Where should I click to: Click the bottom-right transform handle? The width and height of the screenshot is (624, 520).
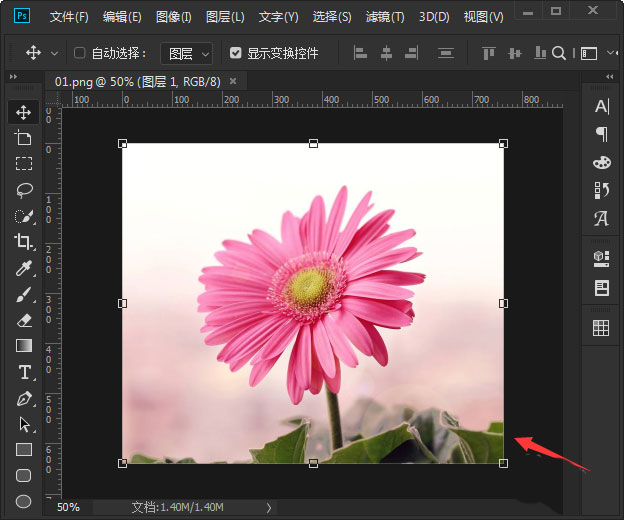point(503,463)
